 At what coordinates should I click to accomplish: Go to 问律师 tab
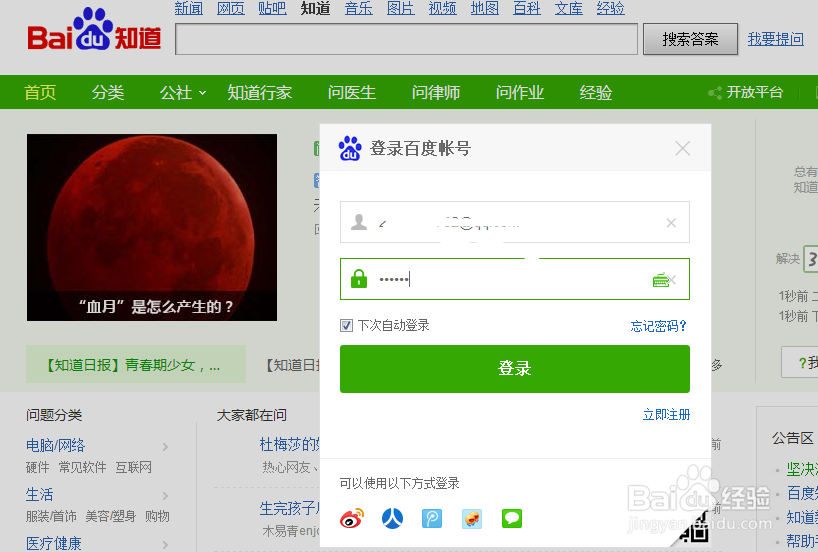(x=436, y=92)
